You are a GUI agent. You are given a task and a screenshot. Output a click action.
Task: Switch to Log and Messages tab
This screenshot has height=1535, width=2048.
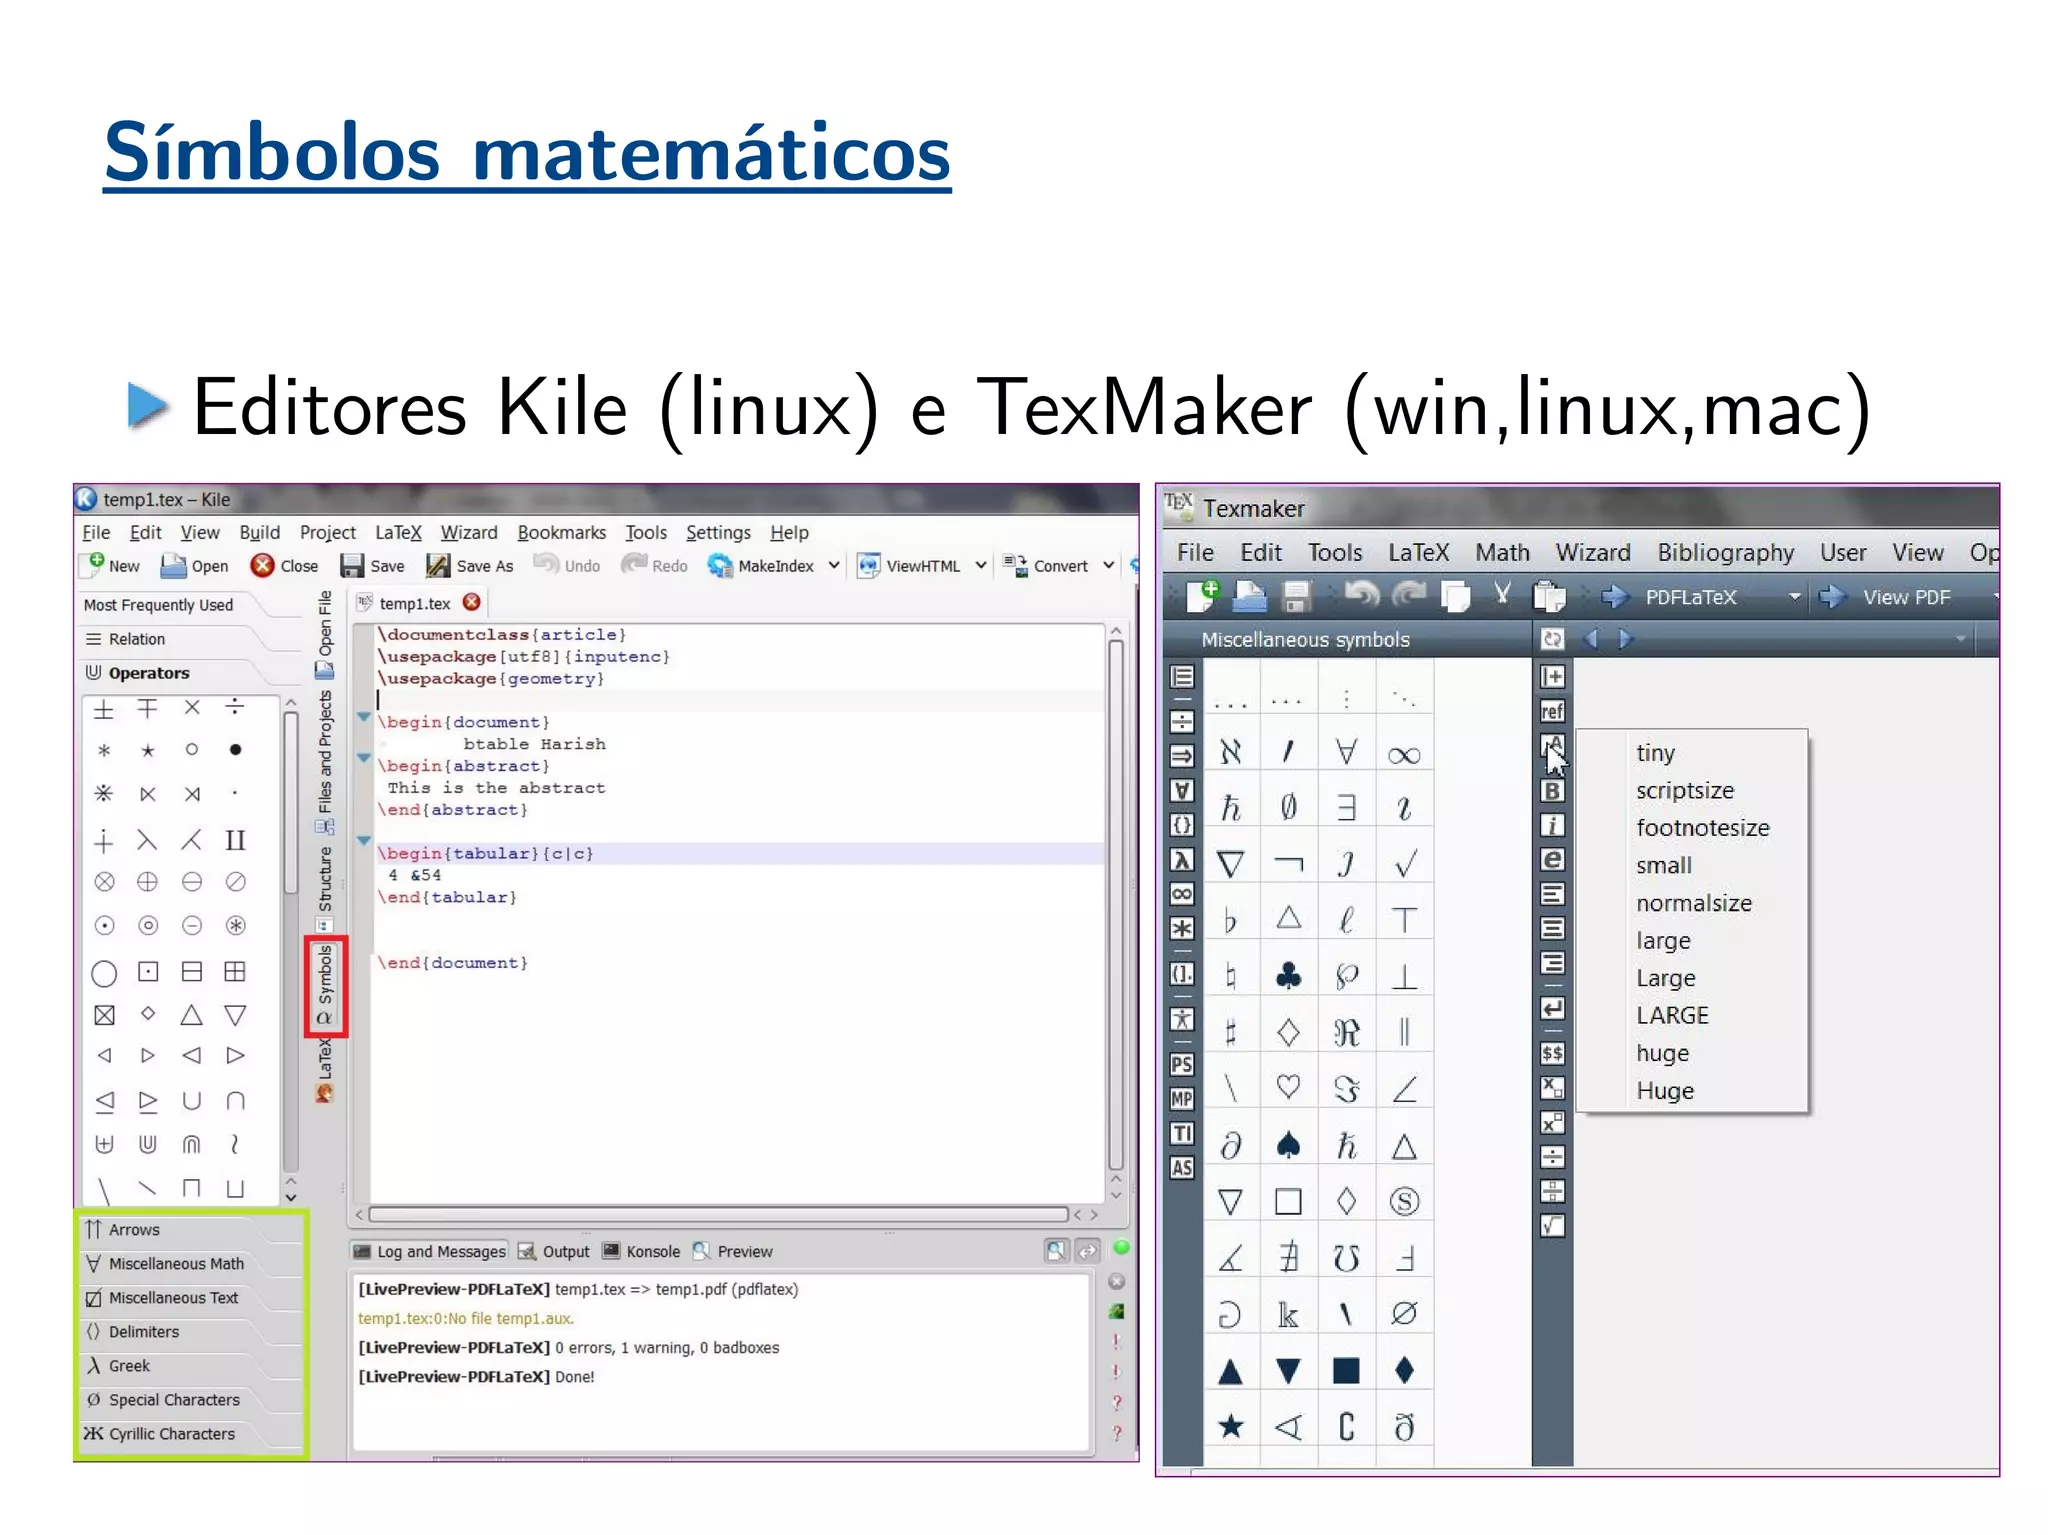[x=430, y=1252]
